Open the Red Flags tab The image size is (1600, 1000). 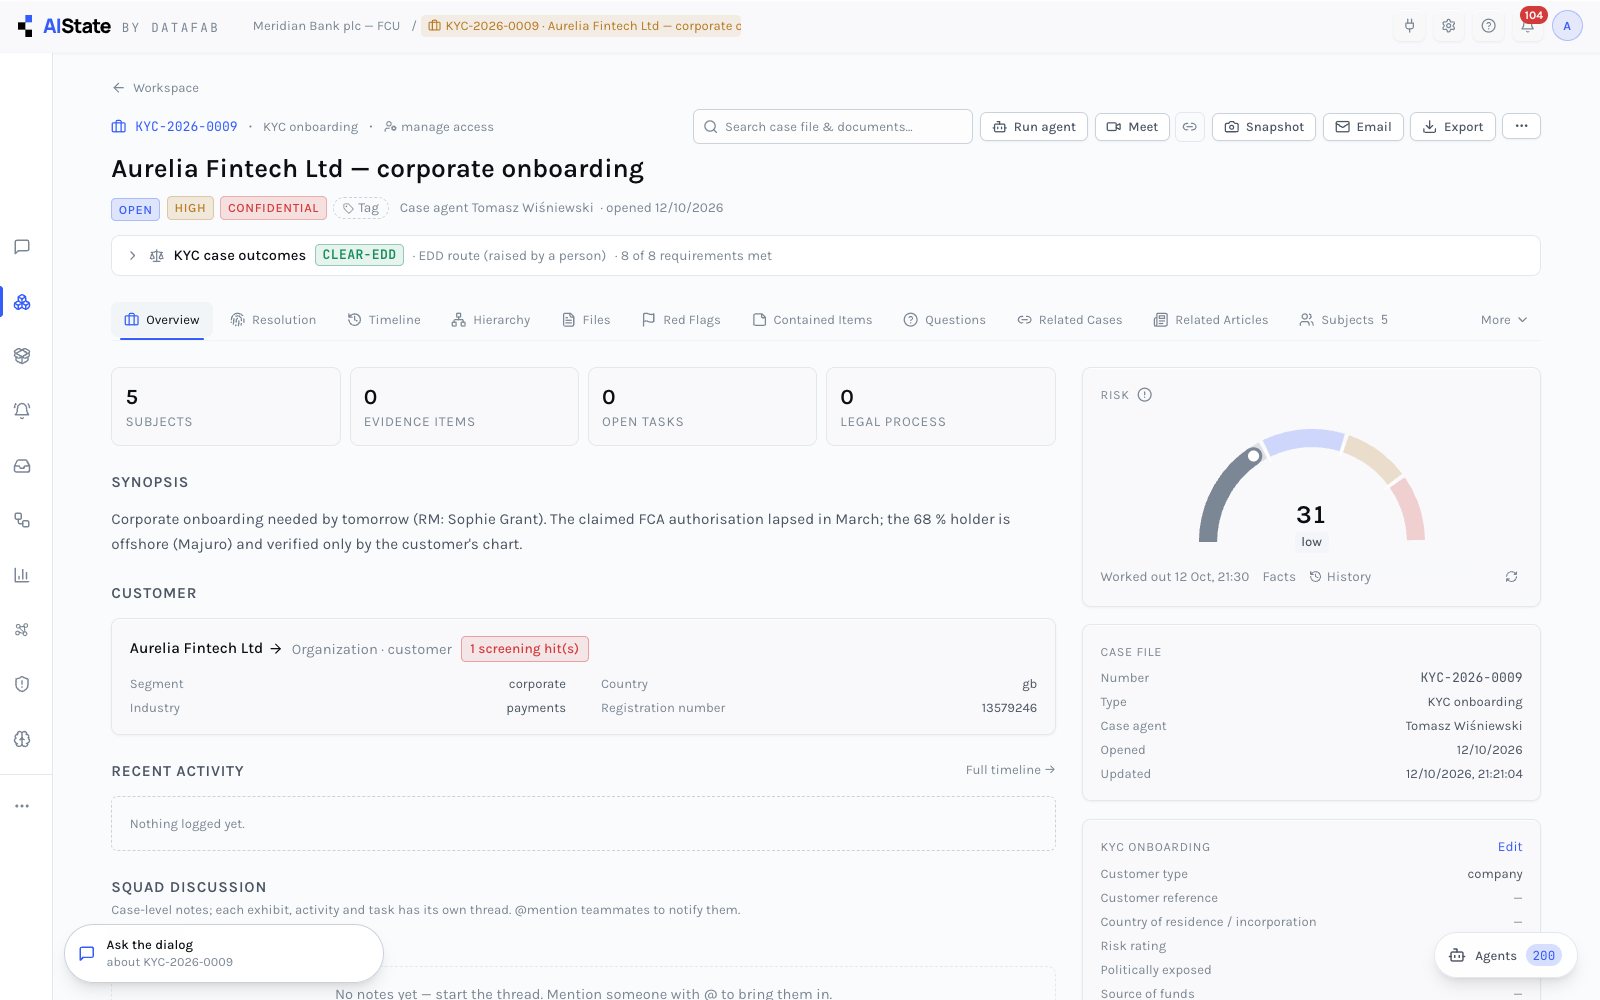pyautogui.click(x=681, y=320)
